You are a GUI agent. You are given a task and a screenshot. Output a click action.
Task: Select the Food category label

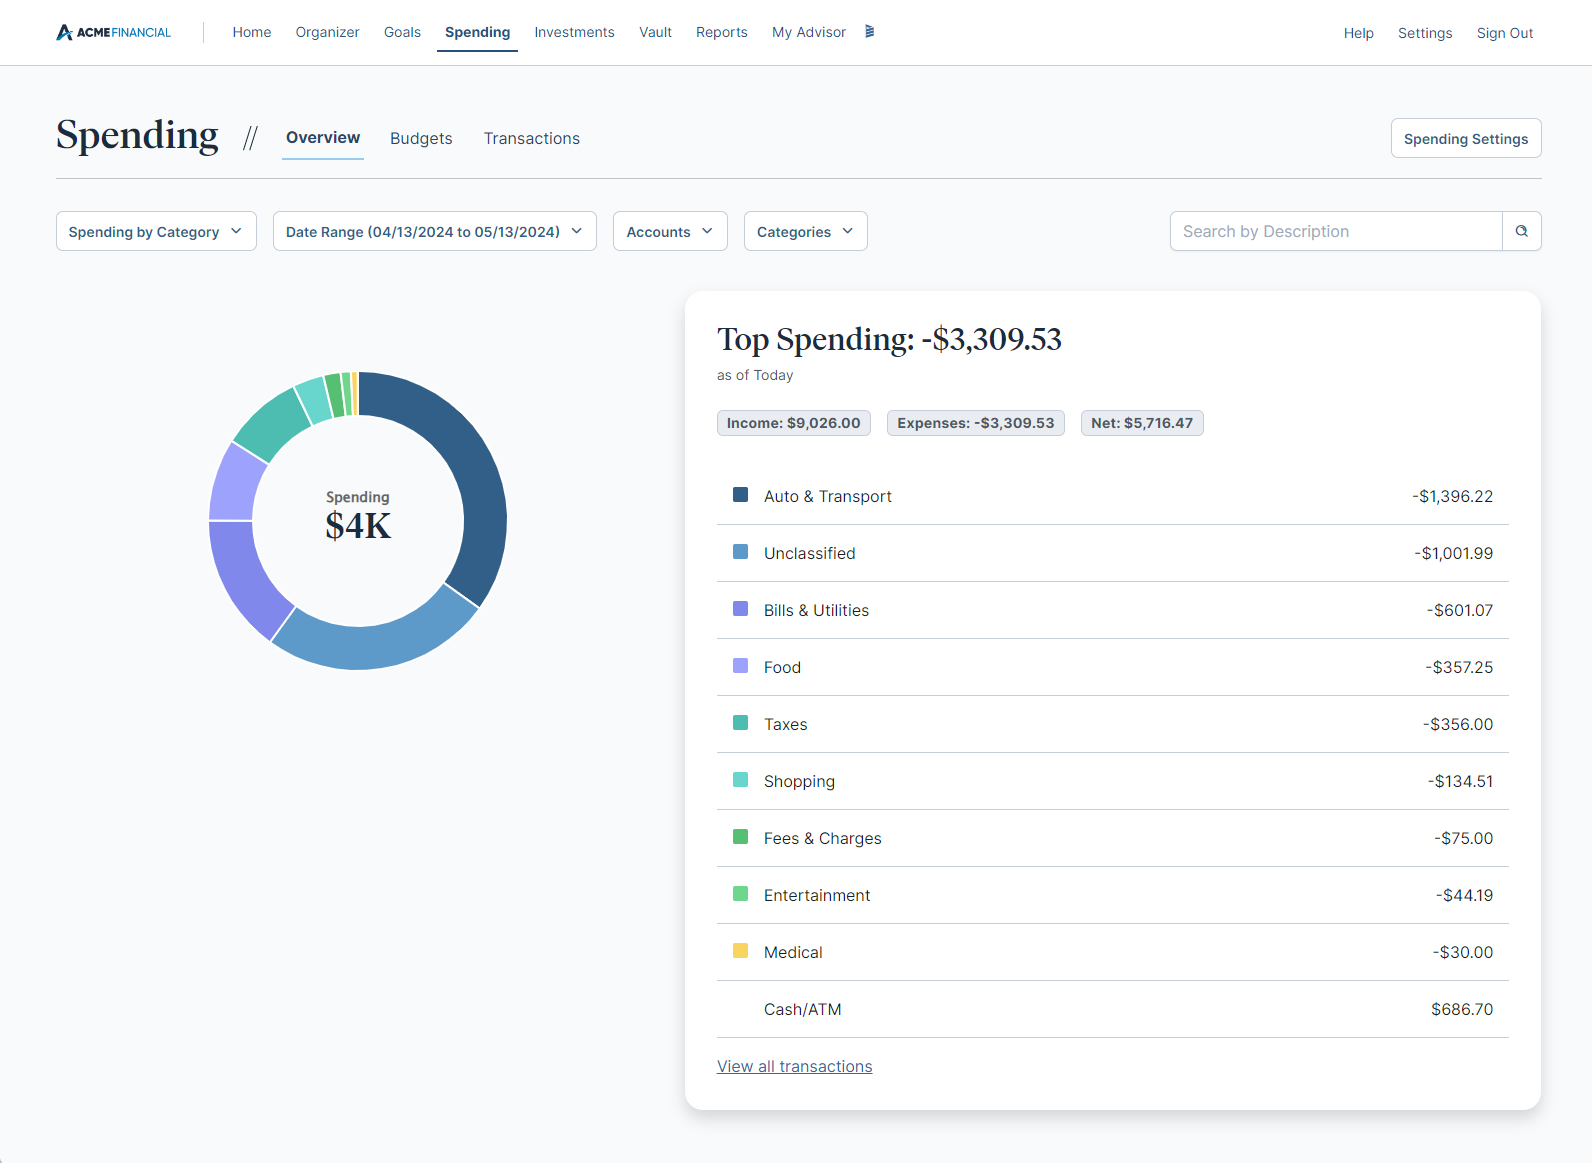(x=782, y=667)
